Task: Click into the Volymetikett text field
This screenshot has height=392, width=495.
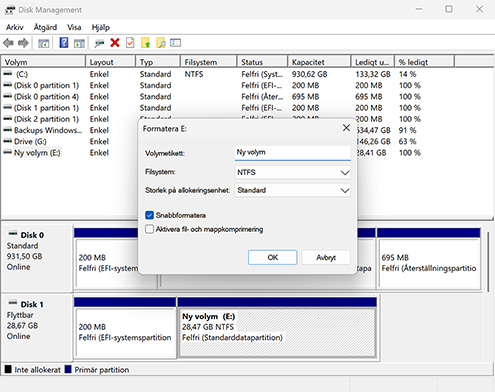Action: [x=292, y=153]
